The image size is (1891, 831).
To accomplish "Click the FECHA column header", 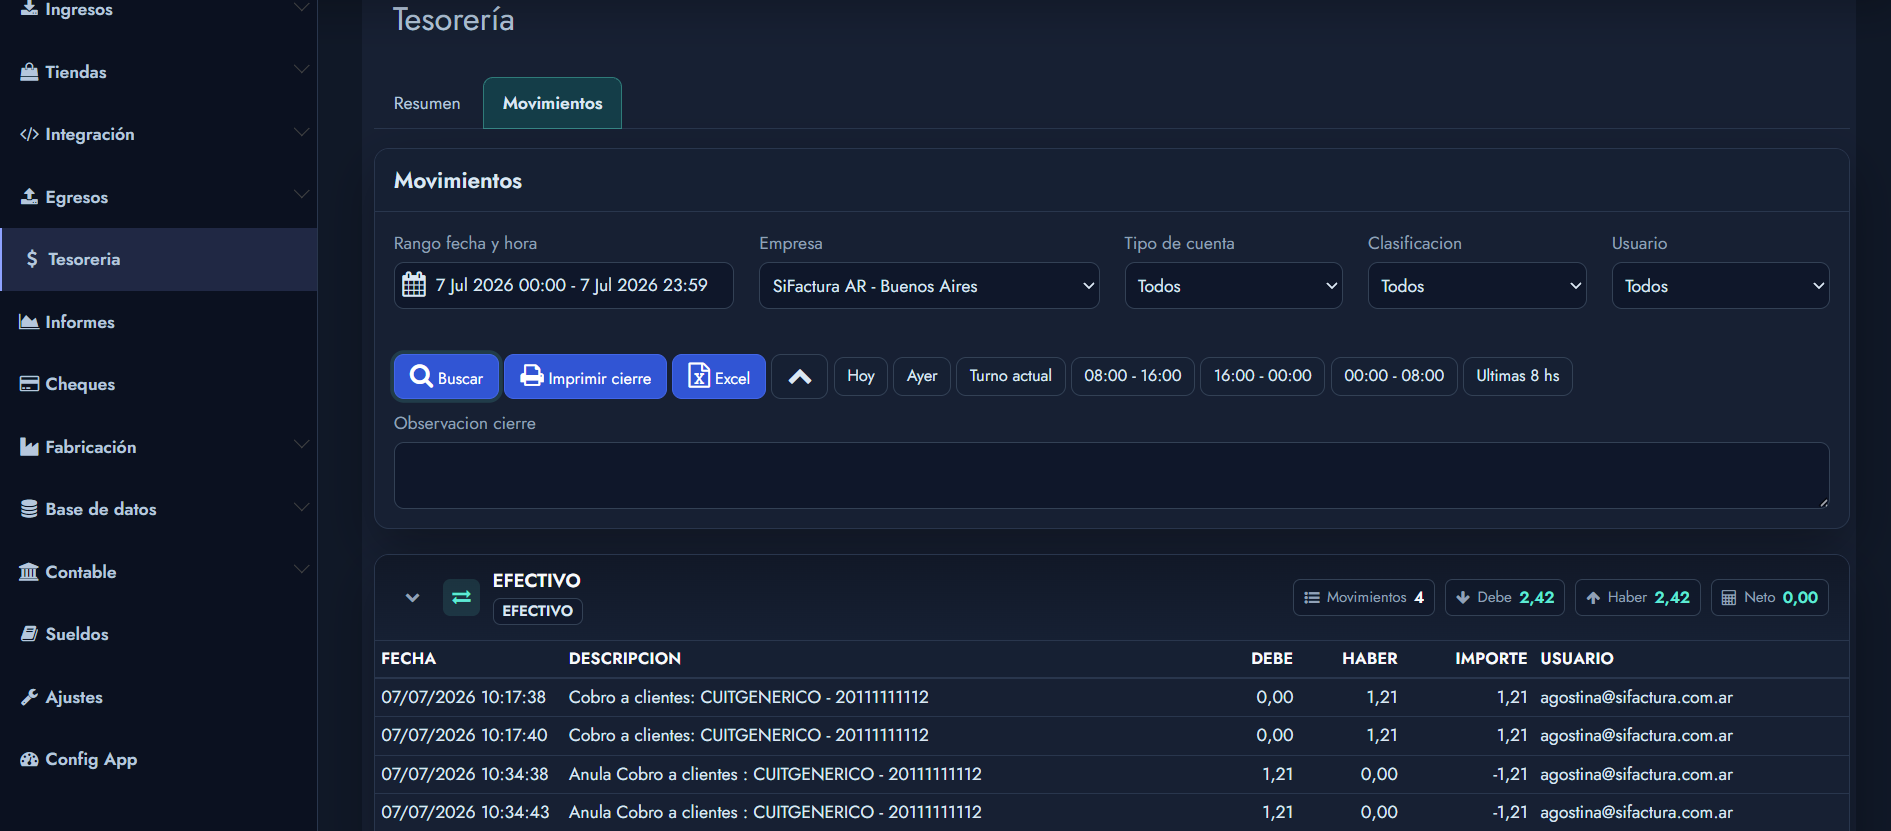I will (409, 659).
